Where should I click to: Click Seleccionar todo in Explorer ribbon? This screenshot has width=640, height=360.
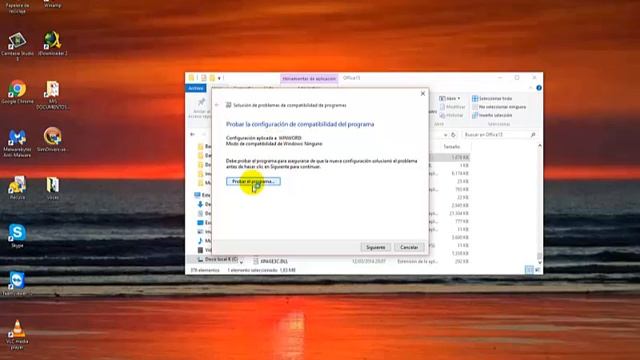(492, 98)
